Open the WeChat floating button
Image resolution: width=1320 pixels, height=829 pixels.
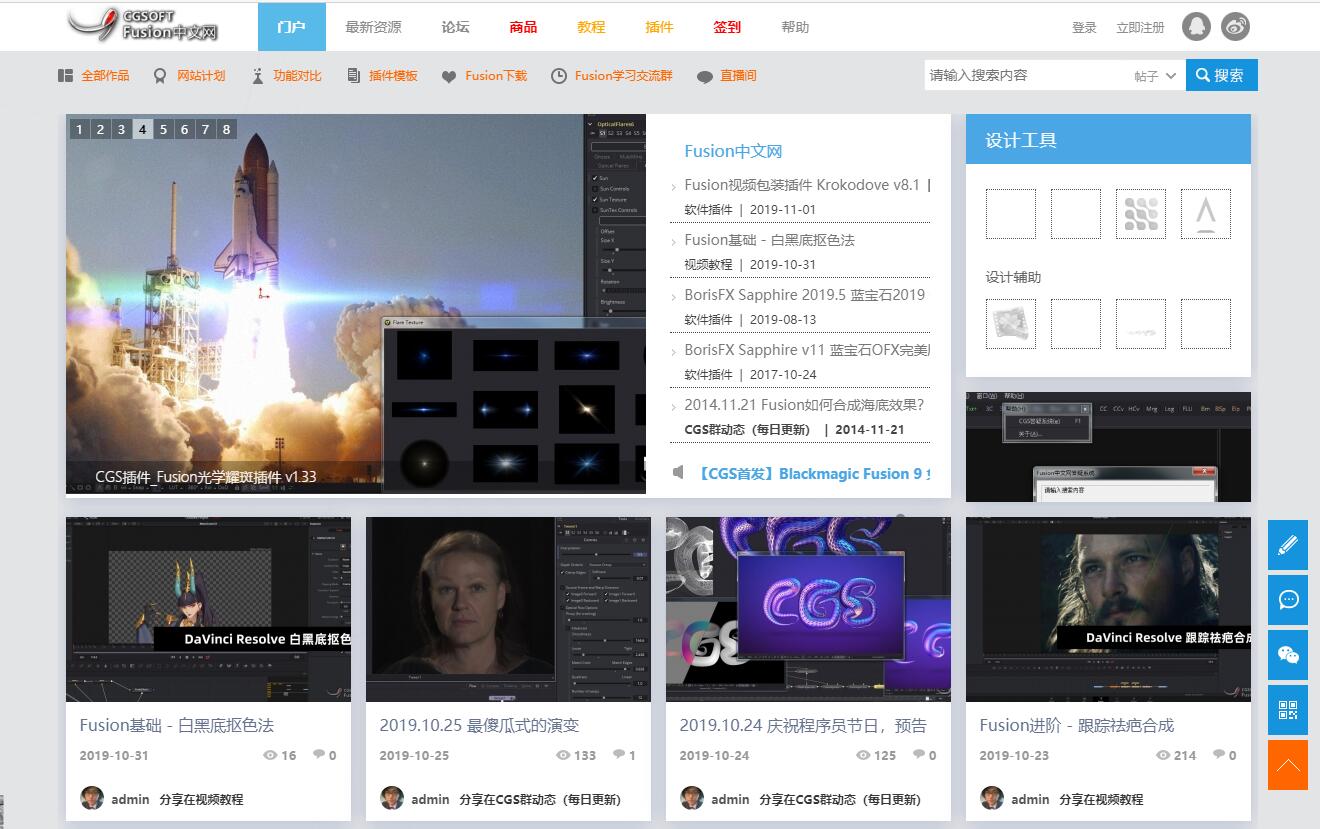click(x=1288, y=655)
